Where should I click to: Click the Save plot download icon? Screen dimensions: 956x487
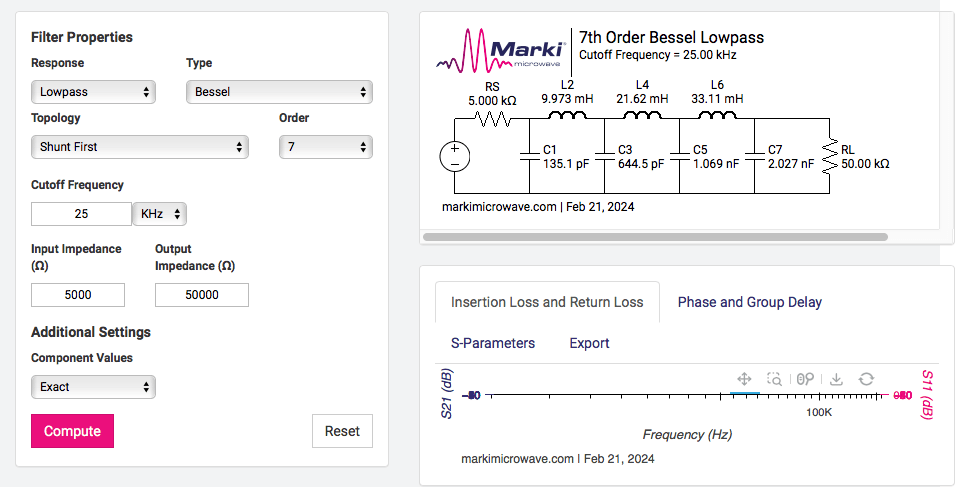[x=837, y=379]
